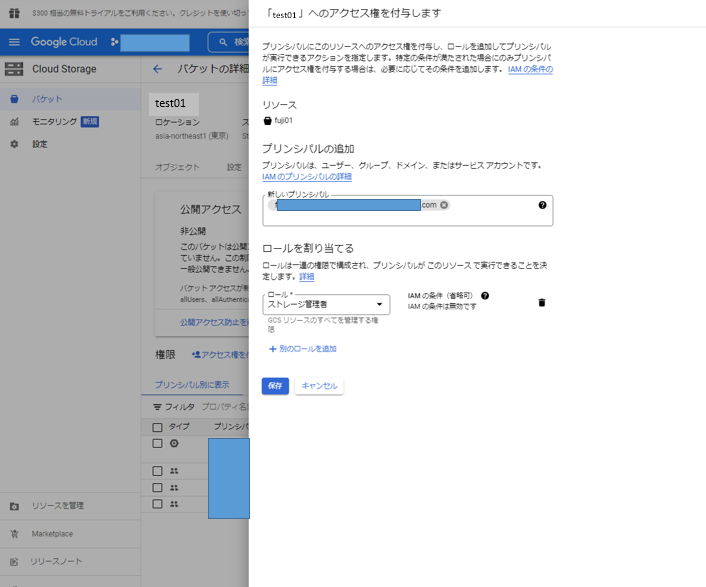Click the free trial gift icon

pos(14,13)
